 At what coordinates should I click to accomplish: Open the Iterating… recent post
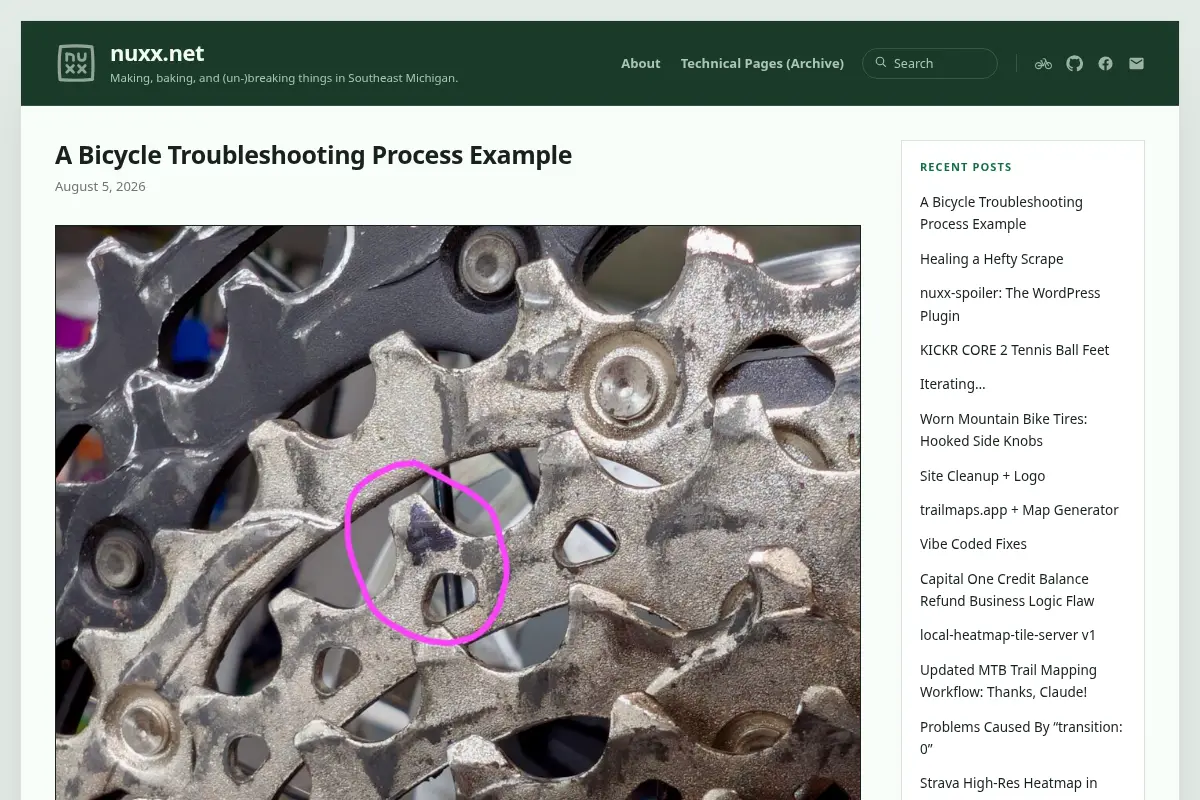click(x=952, y=384)
